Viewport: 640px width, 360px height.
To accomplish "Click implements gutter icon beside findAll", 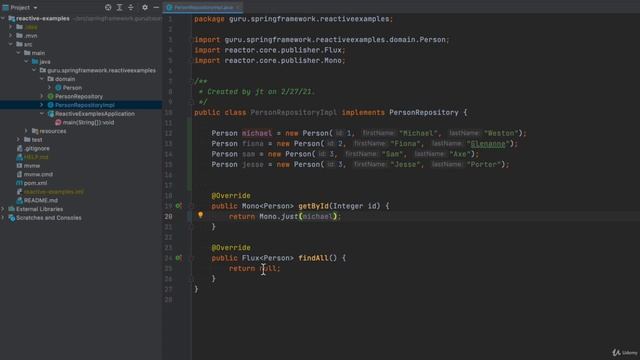I will click(178, 258).
